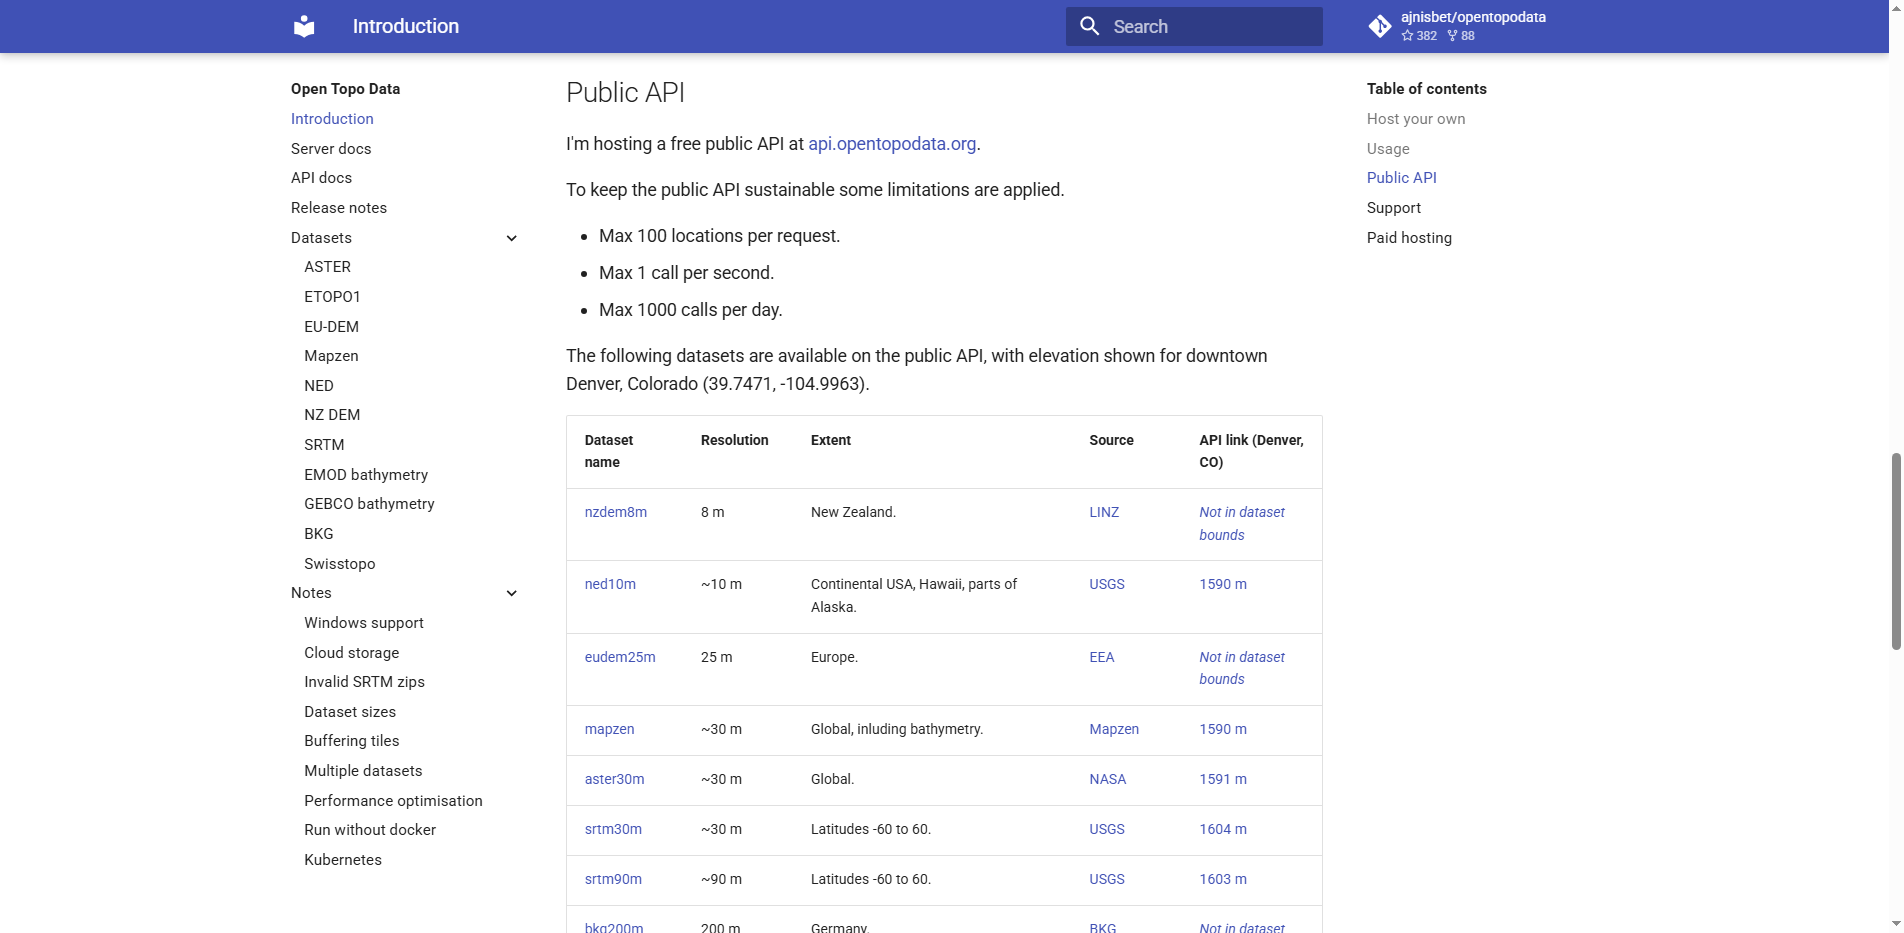
Task: Click the Open Topo Data logo icon
Action: pos(303,26)
